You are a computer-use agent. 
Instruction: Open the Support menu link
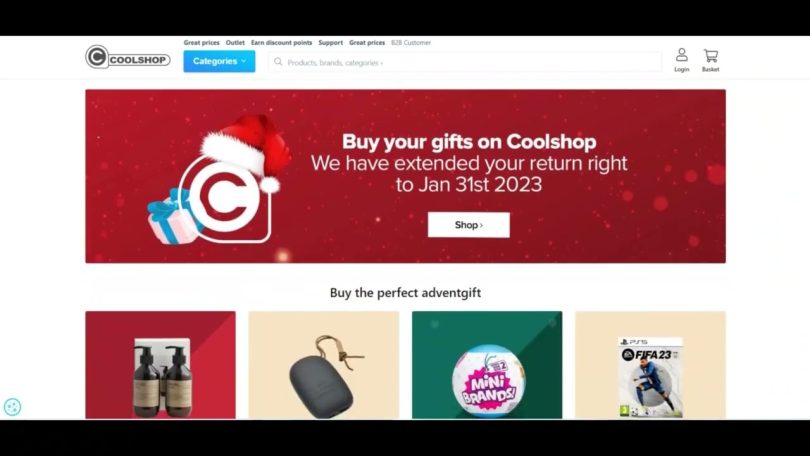331,43
